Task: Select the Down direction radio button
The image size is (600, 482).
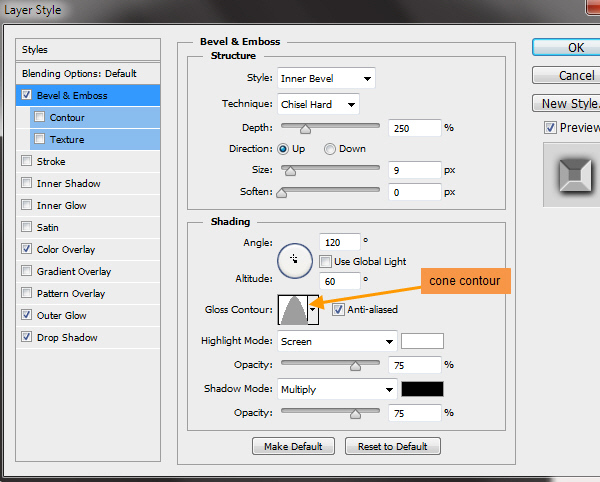Action: pos(329,149)
